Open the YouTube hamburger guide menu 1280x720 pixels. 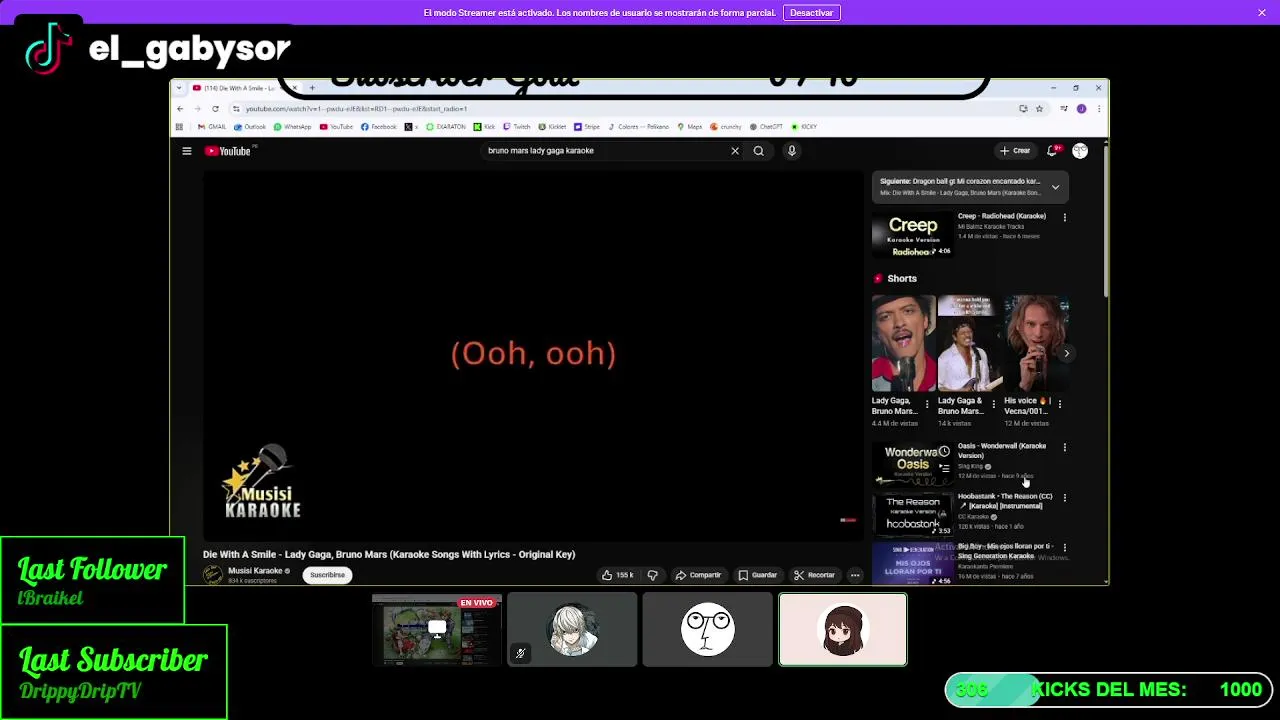[186, 151]
